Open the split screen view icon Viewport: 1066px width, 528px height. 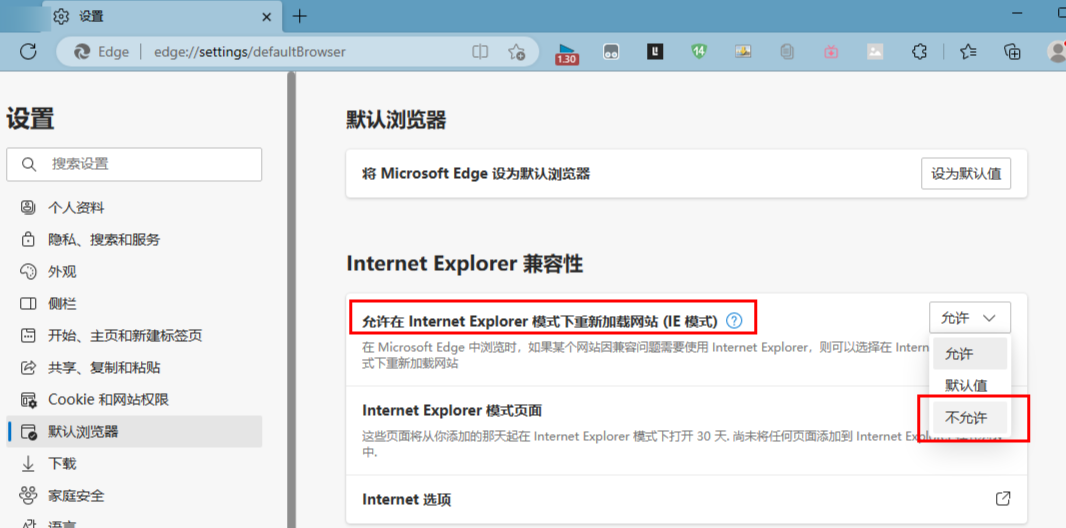coord(480,52)
